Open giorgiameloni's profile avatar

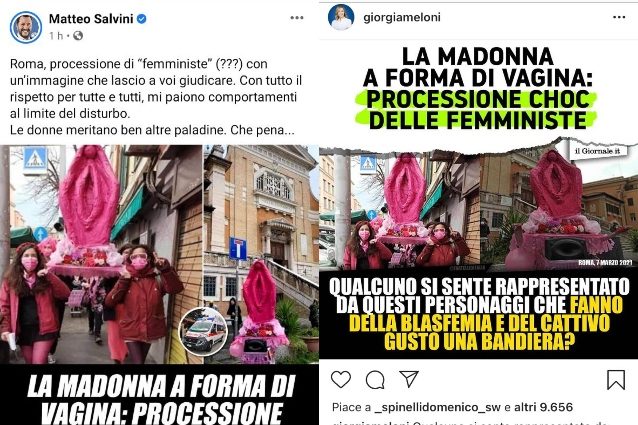[341, 17]
